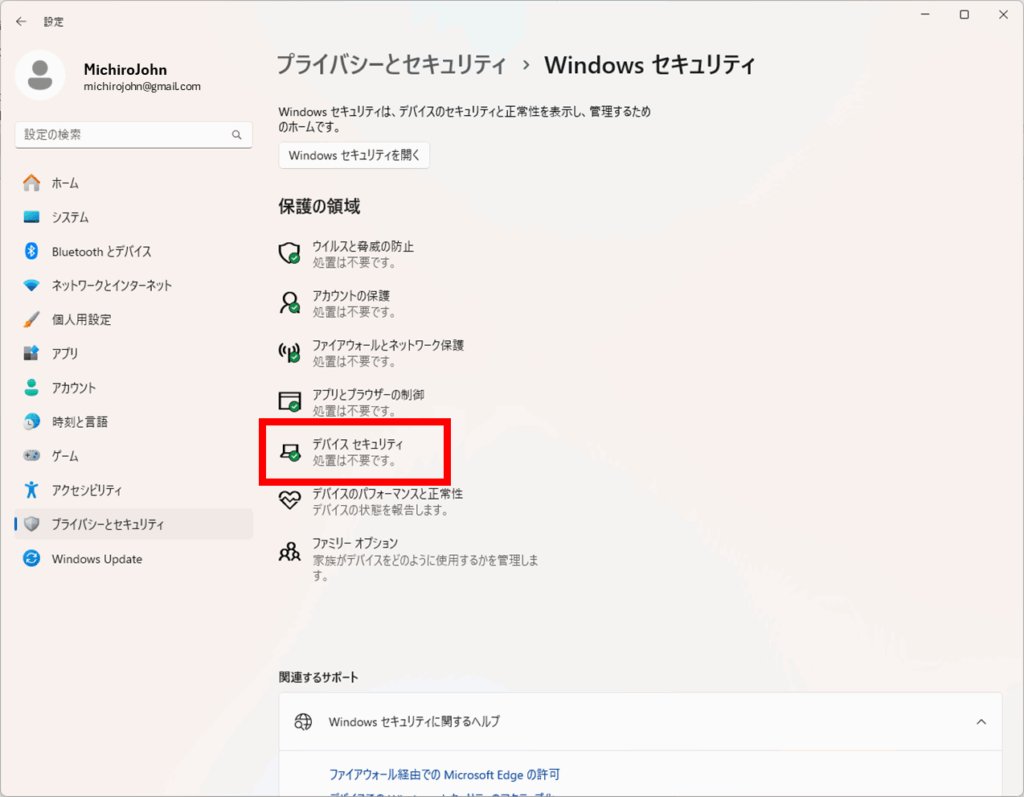The height and width of the screenshot is (797, 1024).
Task: Click 時刻と言語 label in sidebar
Action: (80, 421)
